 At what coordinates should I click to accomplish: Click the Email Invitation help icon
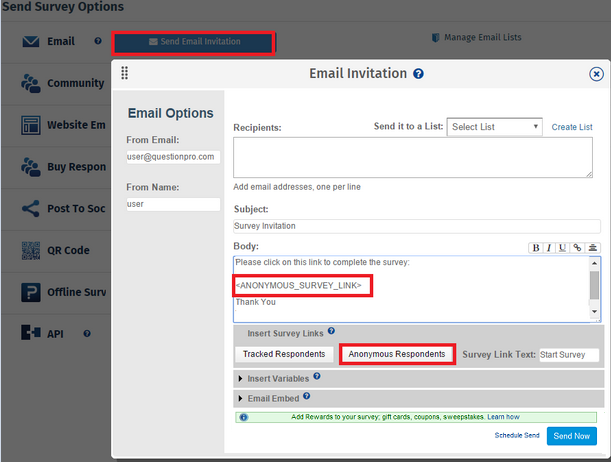418,74
